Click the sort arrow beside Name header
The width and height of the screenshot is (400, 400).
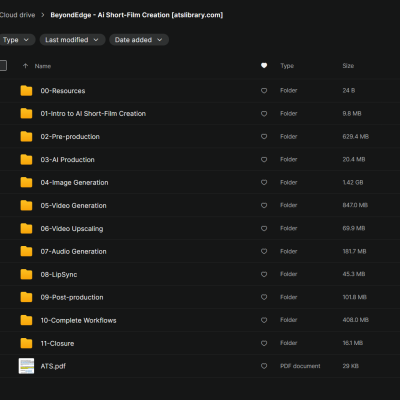(25, 66)
